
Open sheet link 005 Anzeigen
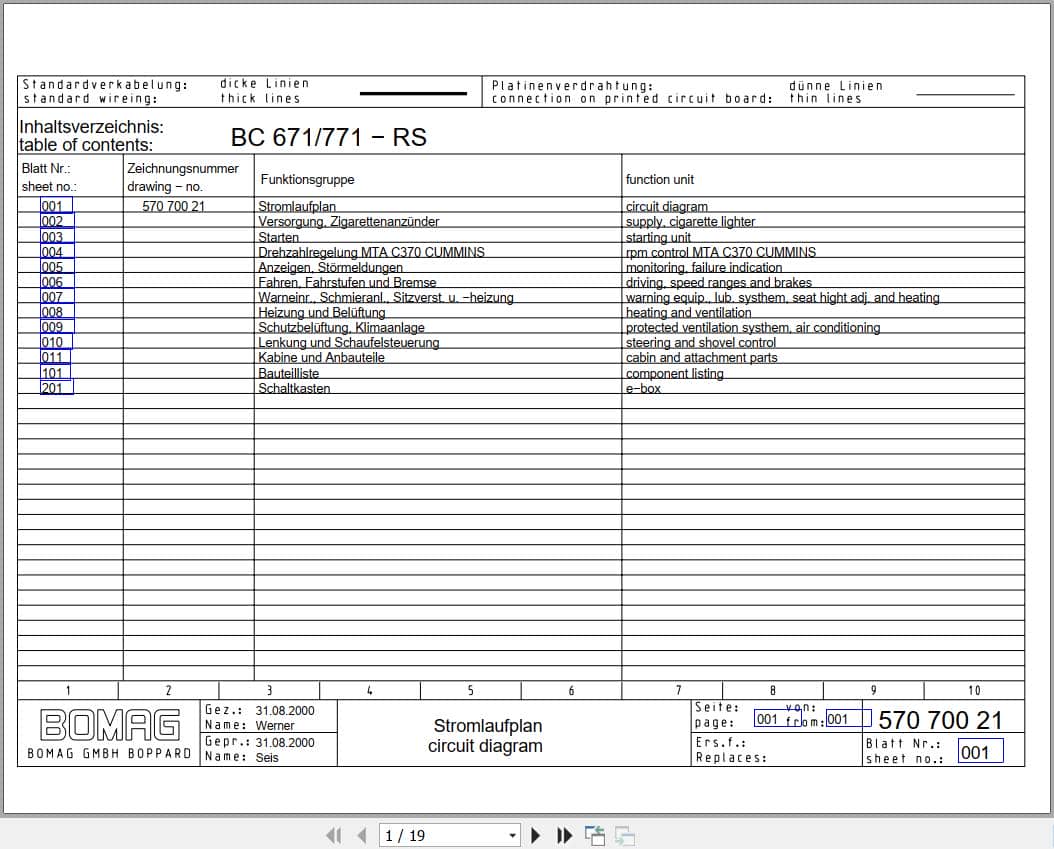coord(57,267)
